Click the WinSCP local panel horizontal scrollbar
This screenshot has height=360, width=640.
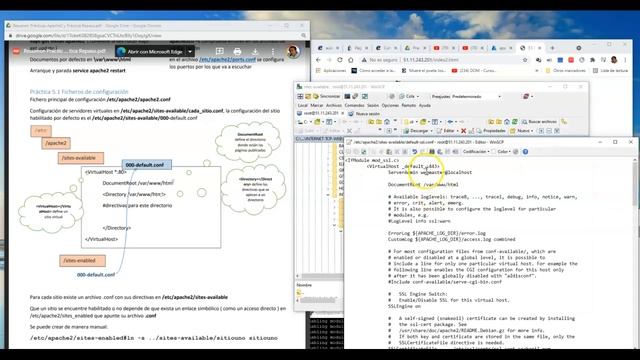320,276
